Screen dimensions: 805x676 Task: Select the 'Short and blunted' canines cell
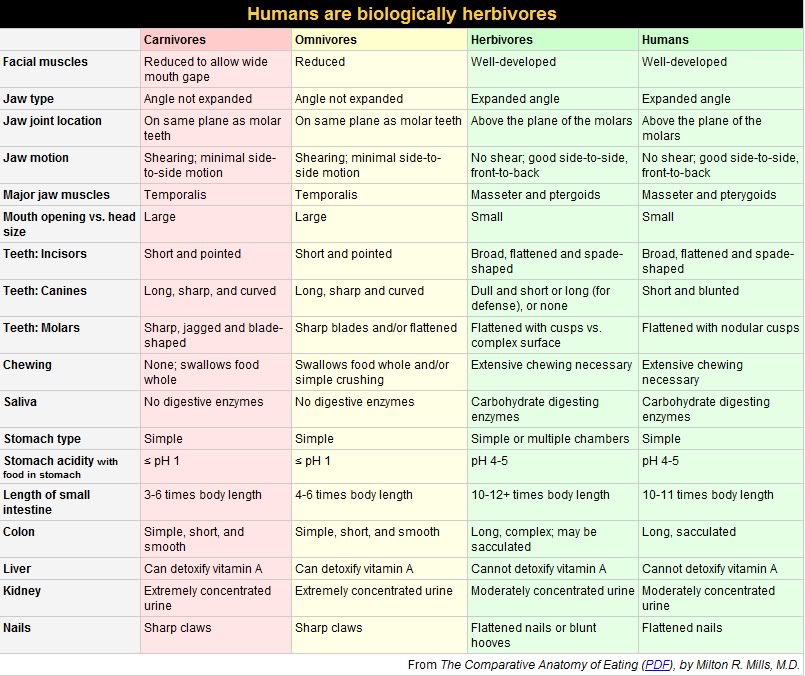(690, 291)
